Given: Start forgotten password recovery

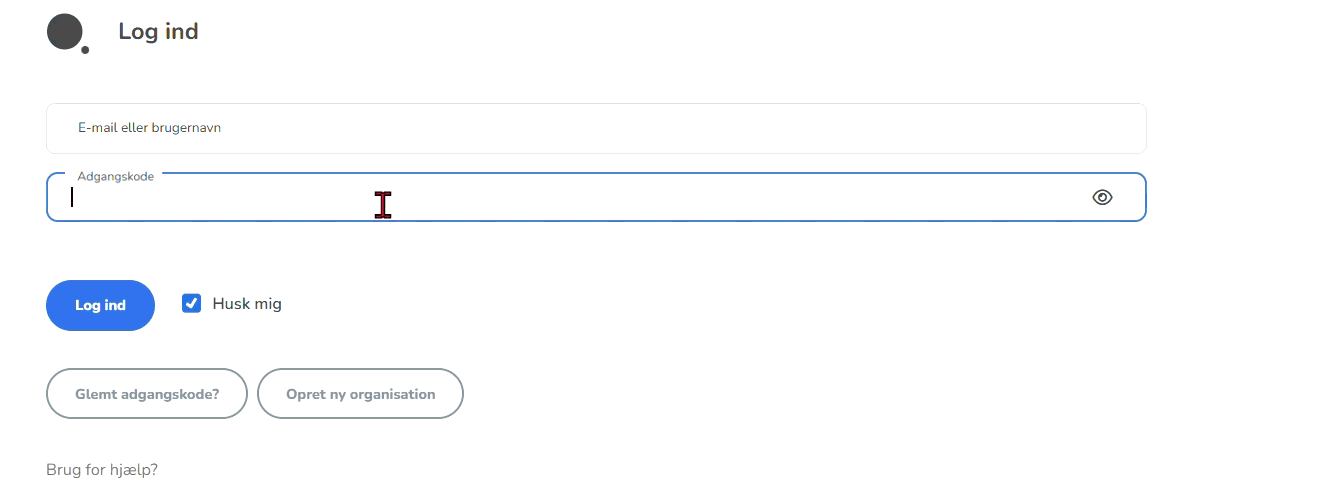Looking at the screenshot, I should [147, 394].
